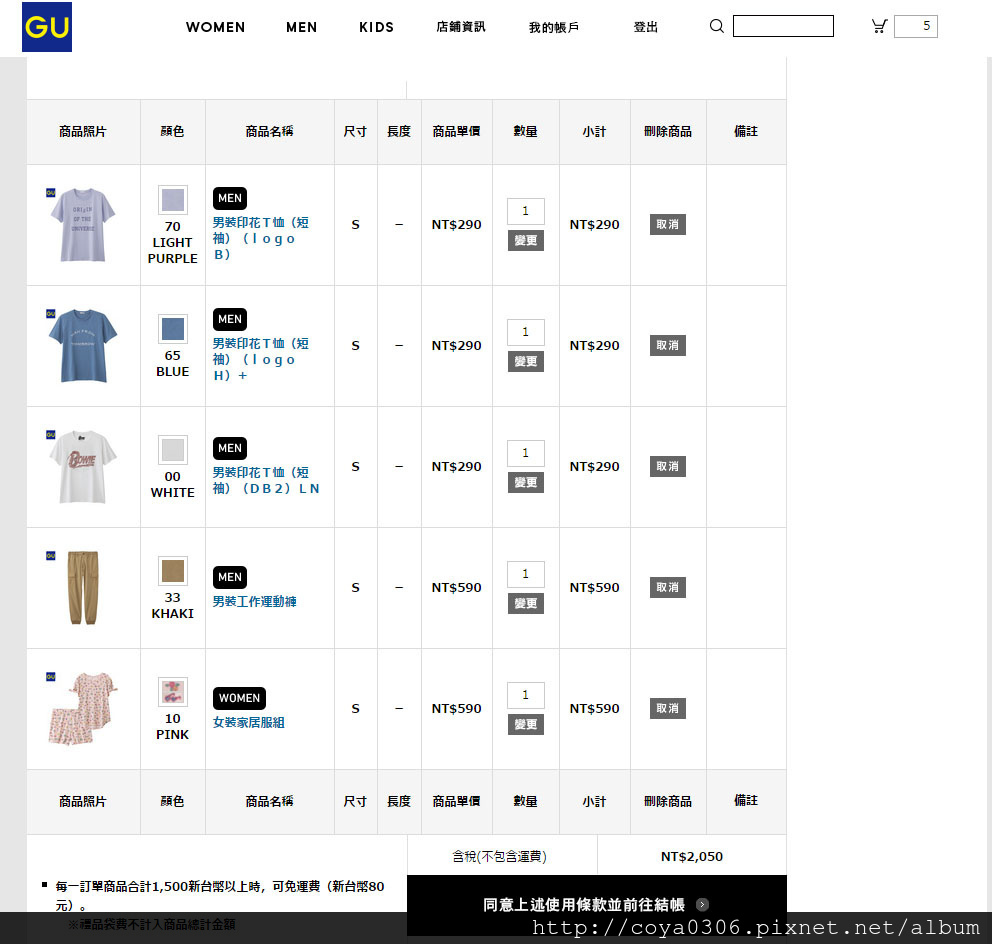Viewport: 992px width, 944px height.
Task: Click the MEN tag on logo B row
Action: pos(230,198)
